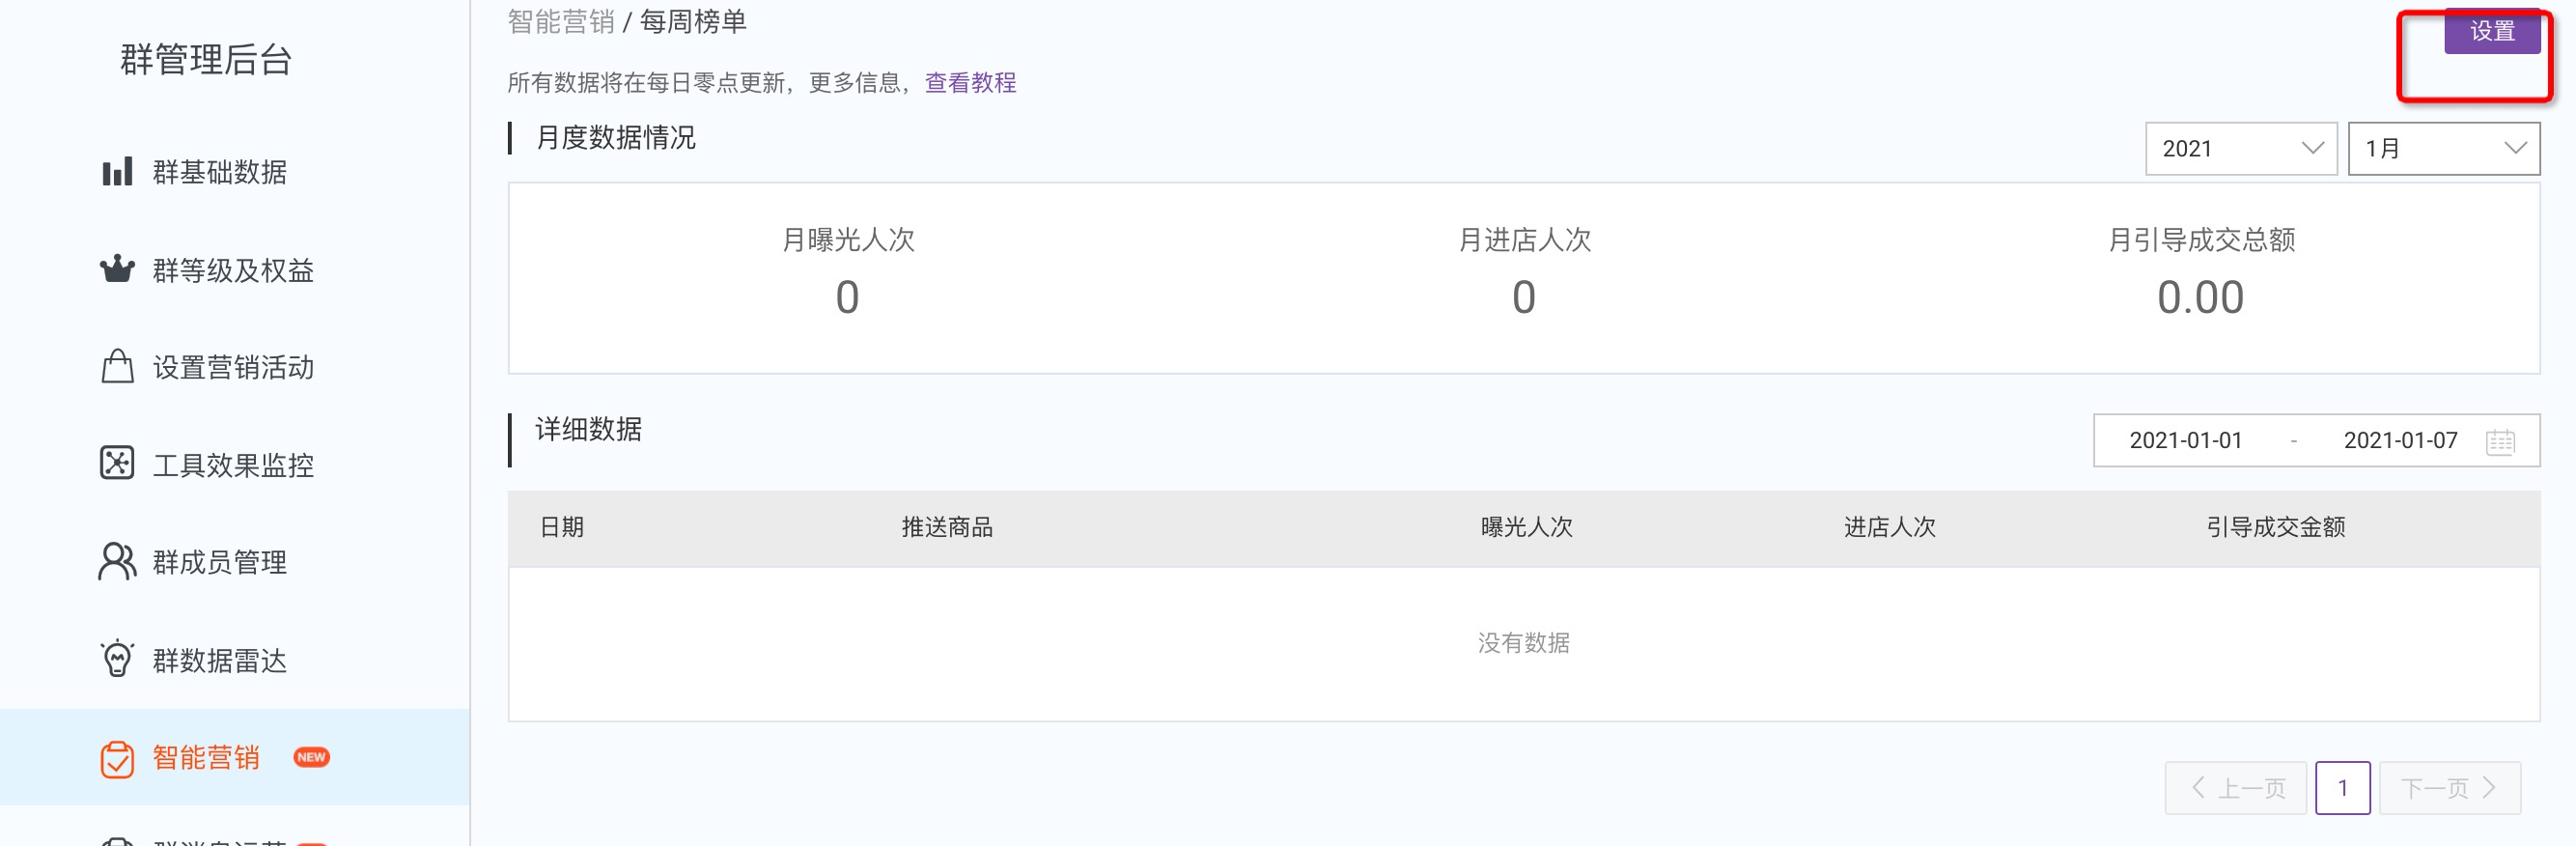Click the 上一页 previous page button

(x=2235, y=788)
